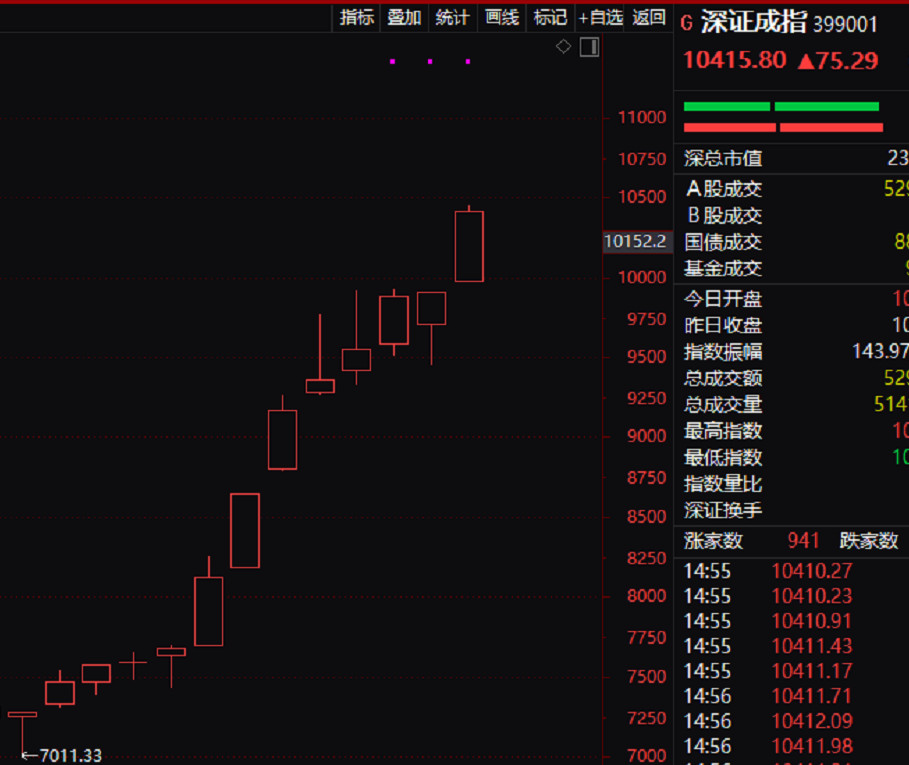Click the 10152.2 price label on the axis
The image size is (909, 765).
[635, 241]
